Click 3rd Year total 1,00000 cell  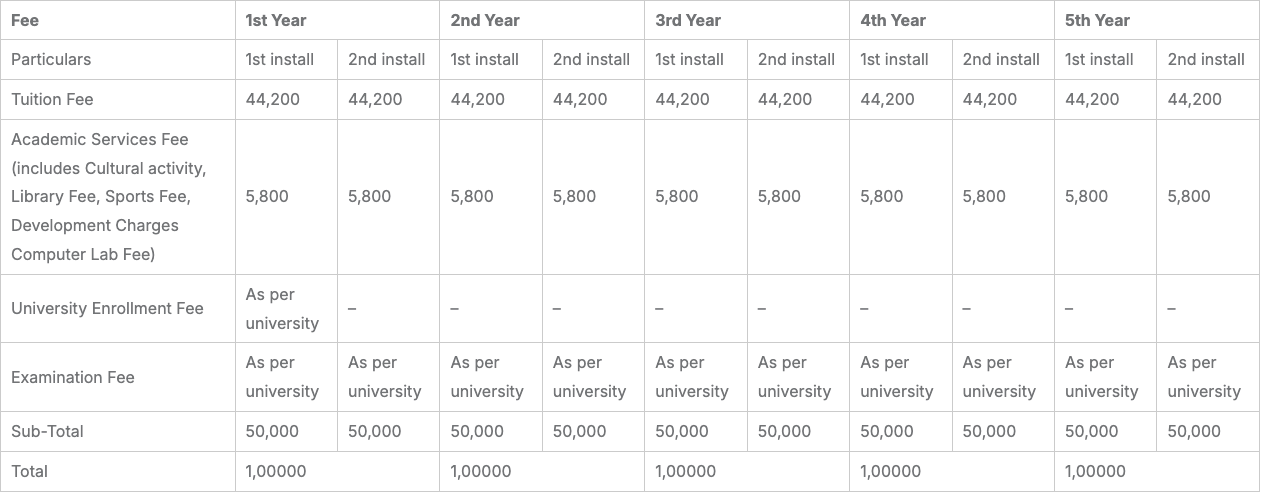(x=685, y=471)
